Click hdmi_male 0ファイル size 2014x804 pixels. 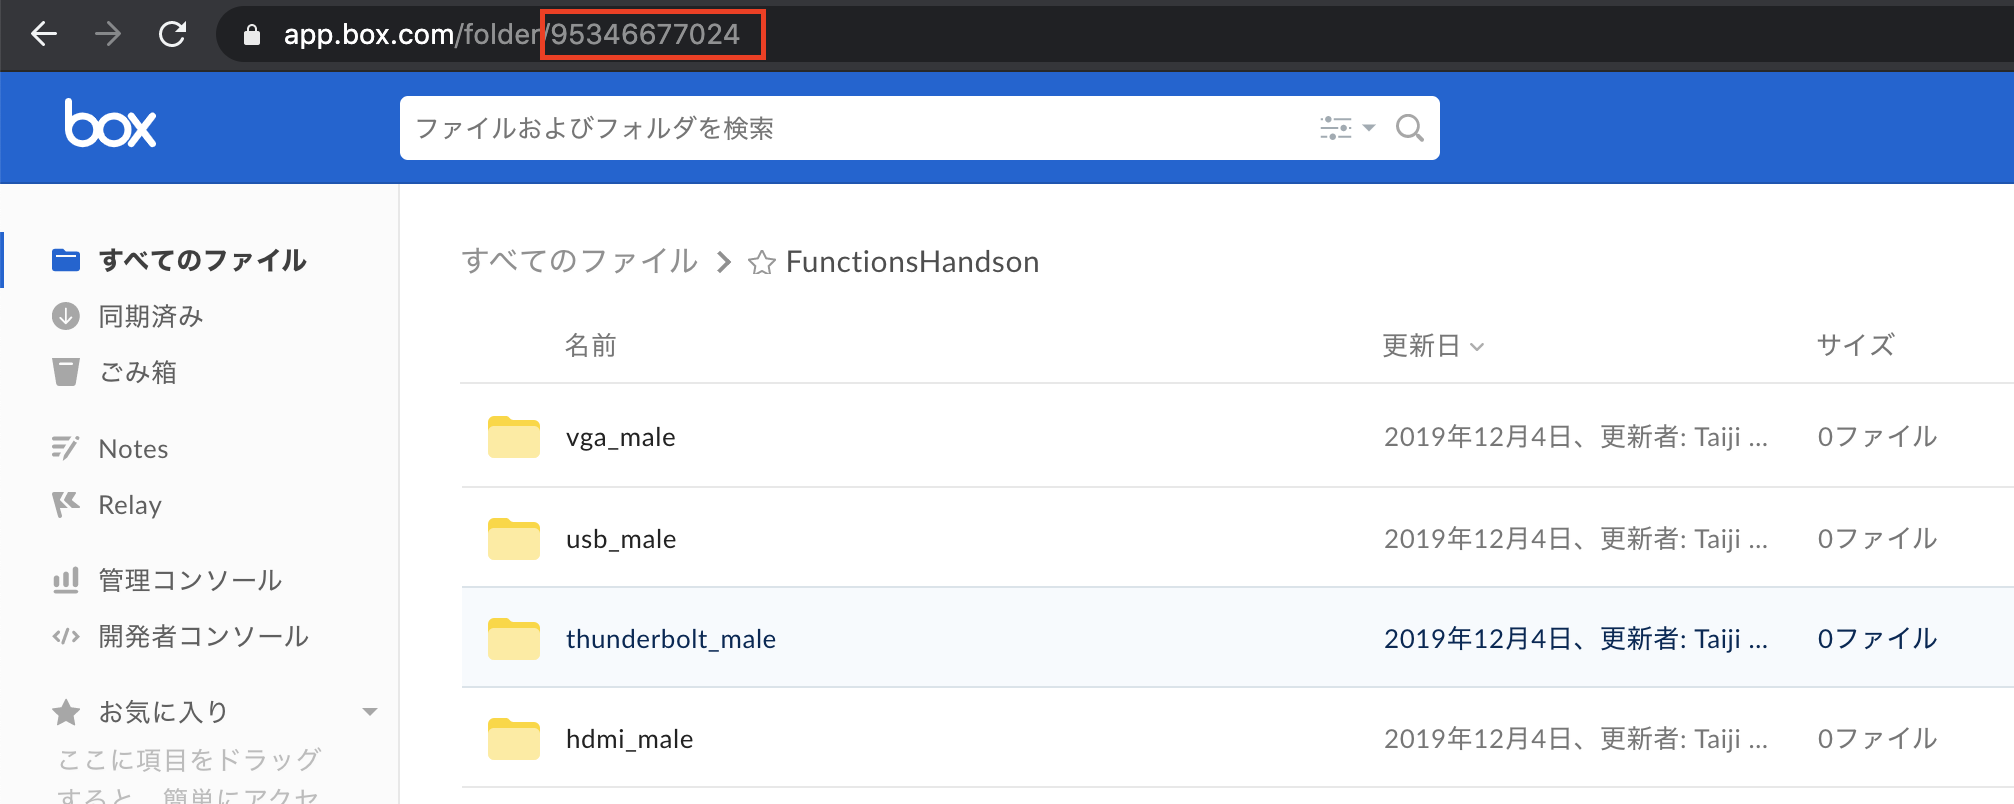[1877, 739]
